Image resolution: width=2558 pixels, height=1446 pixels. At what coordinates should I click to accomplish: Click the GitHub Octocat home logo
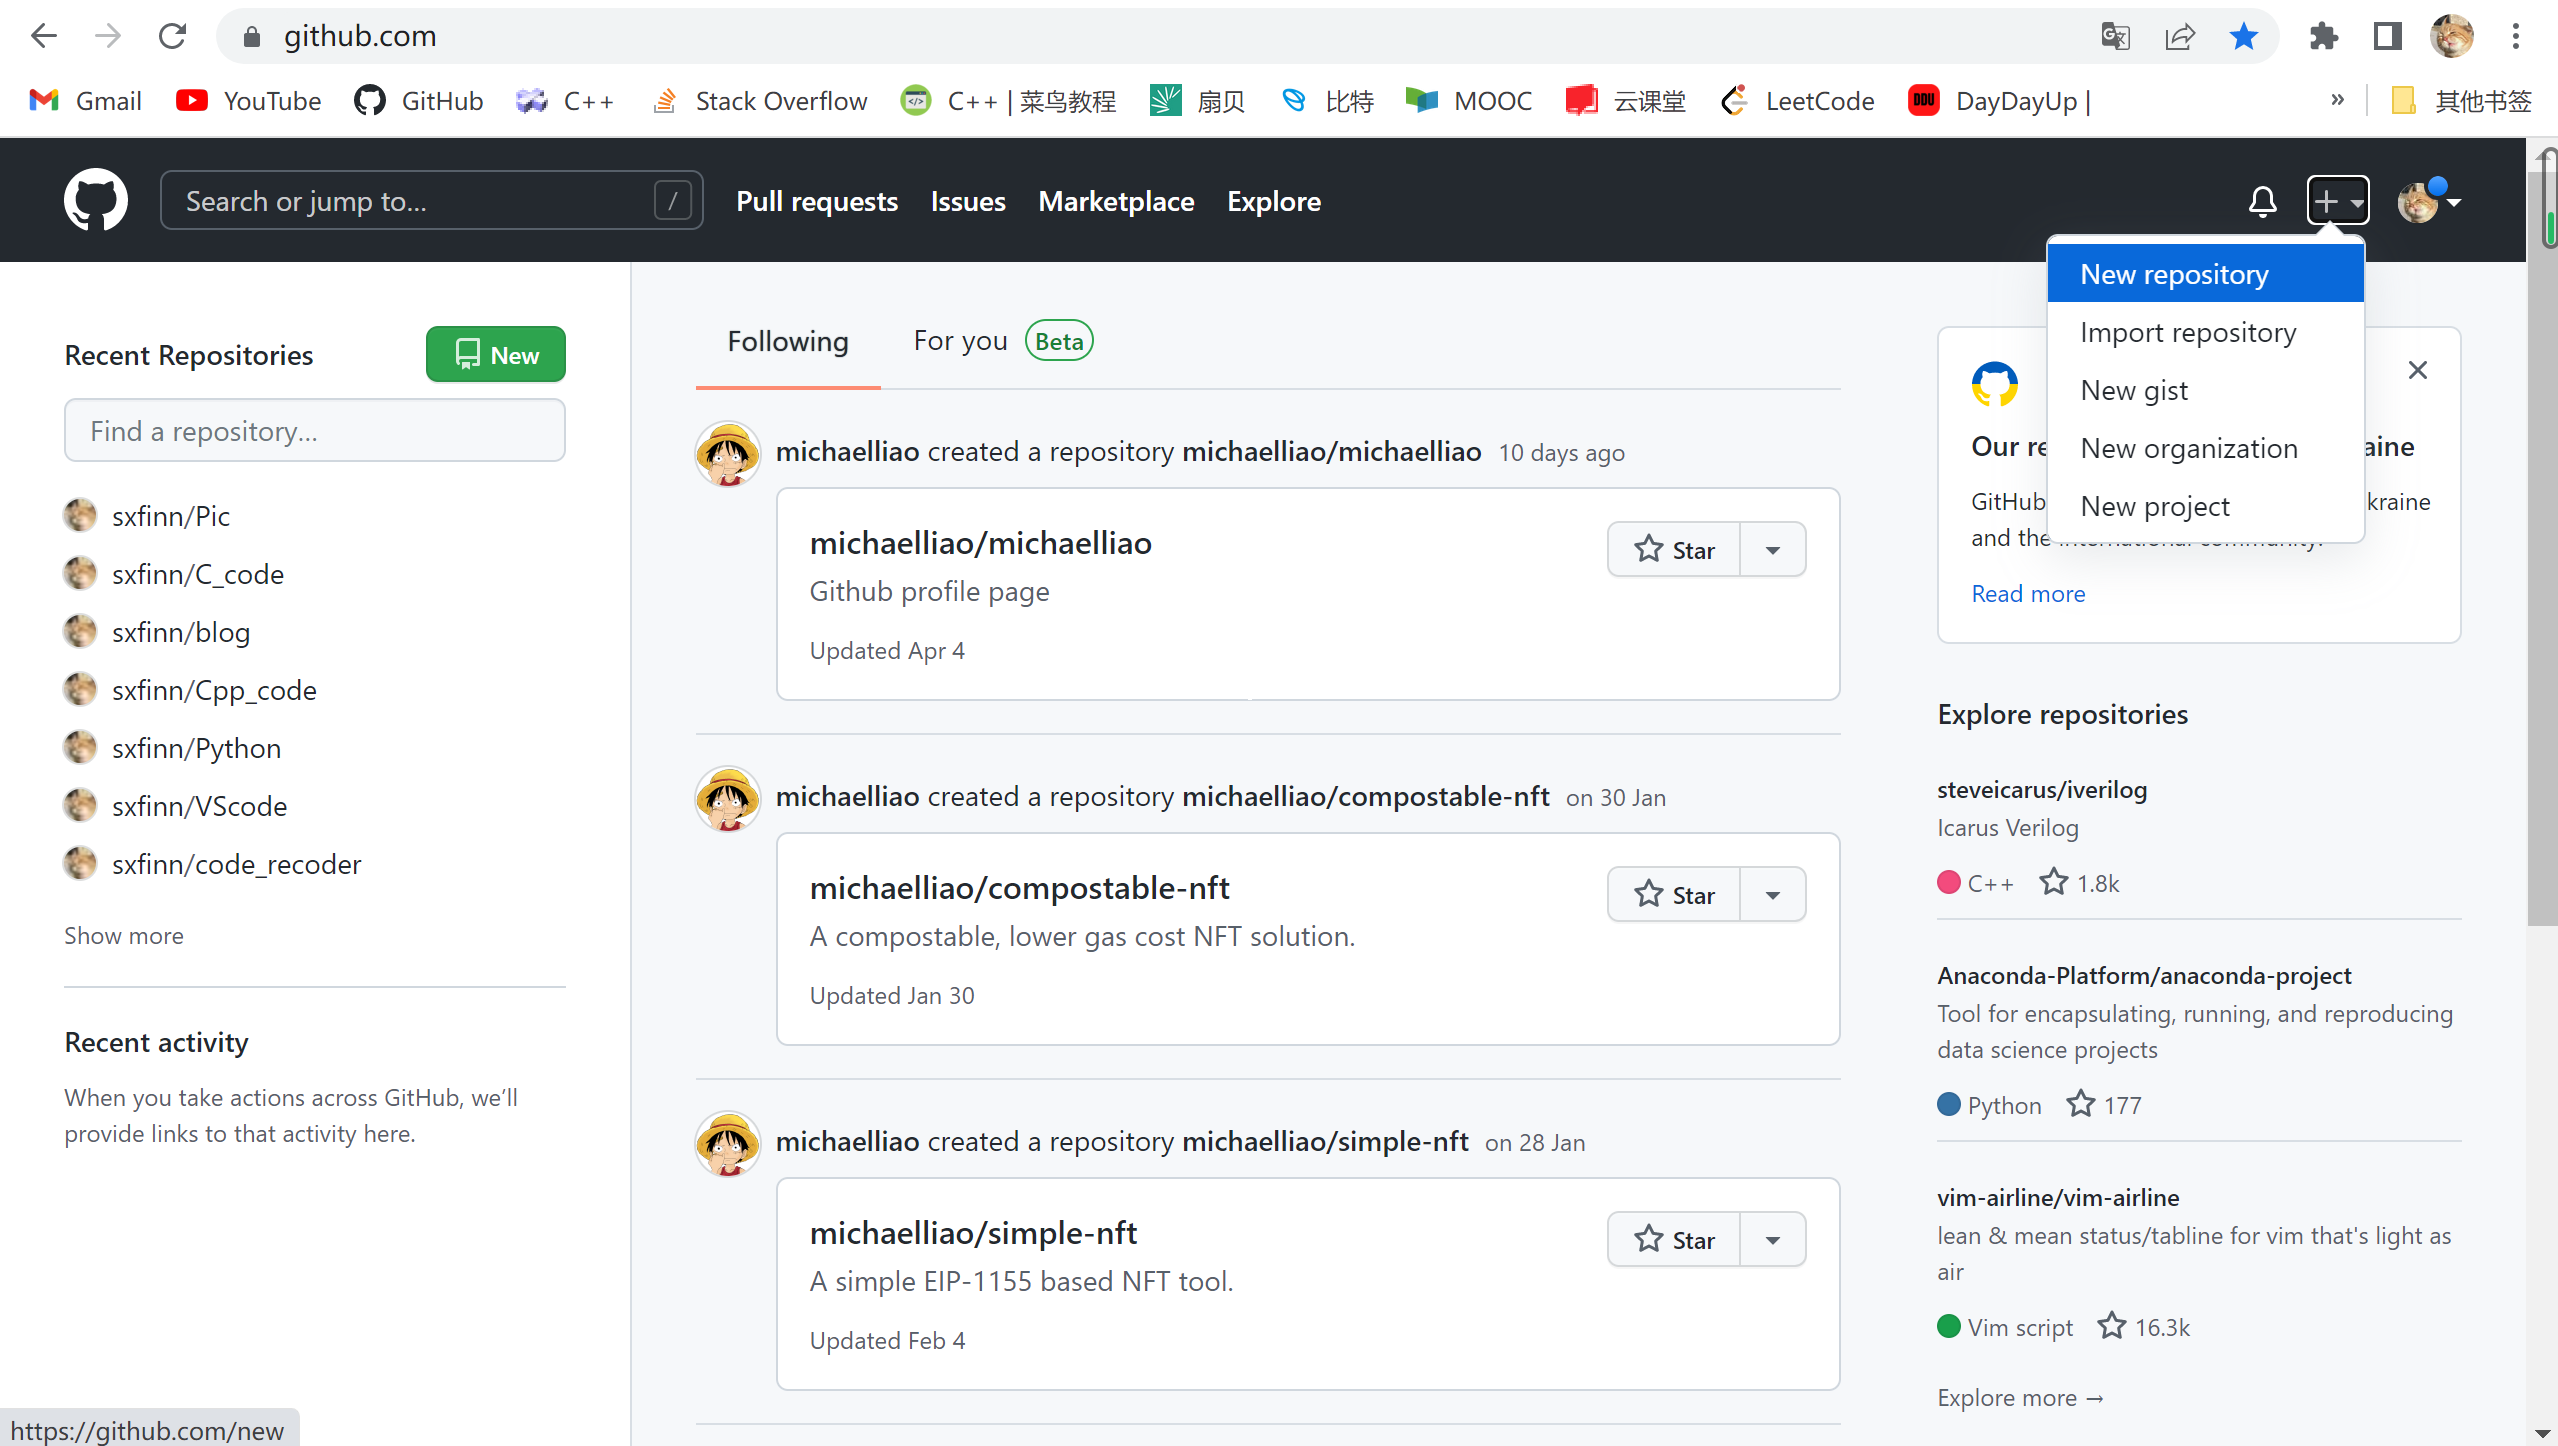point(95,200)
